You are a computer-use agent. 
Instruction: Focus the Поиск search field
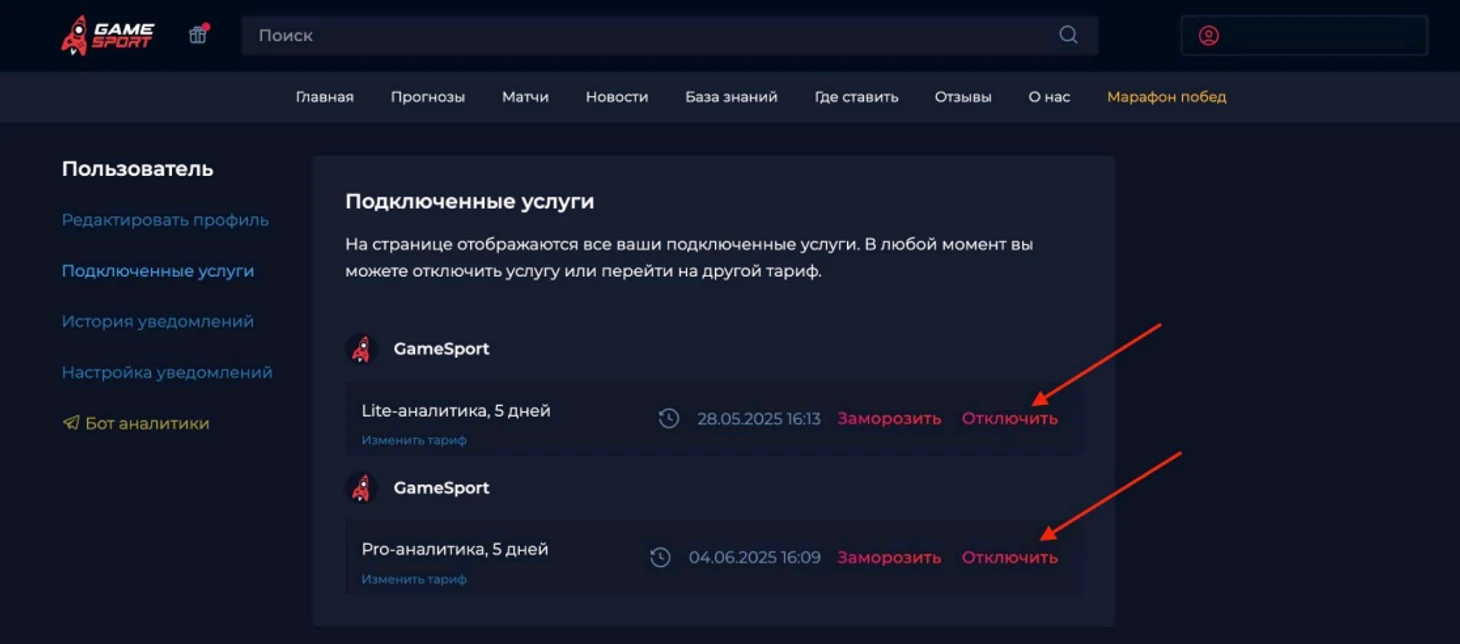(669, 35)
